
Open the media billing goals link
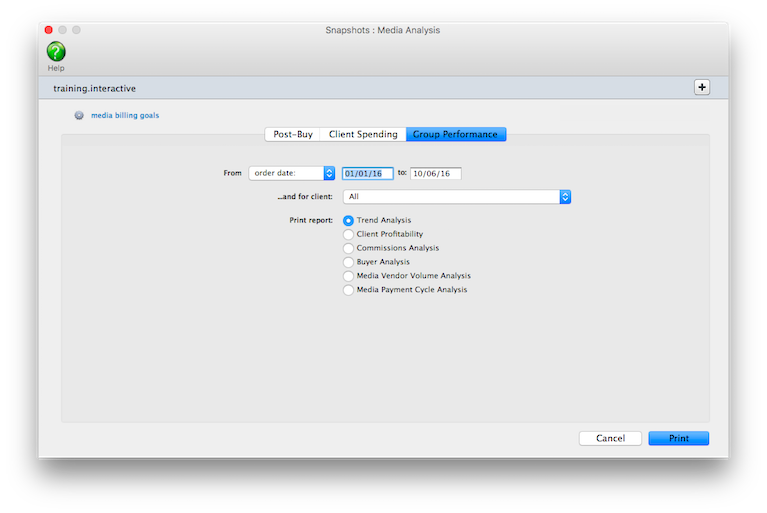click(125, 115)
